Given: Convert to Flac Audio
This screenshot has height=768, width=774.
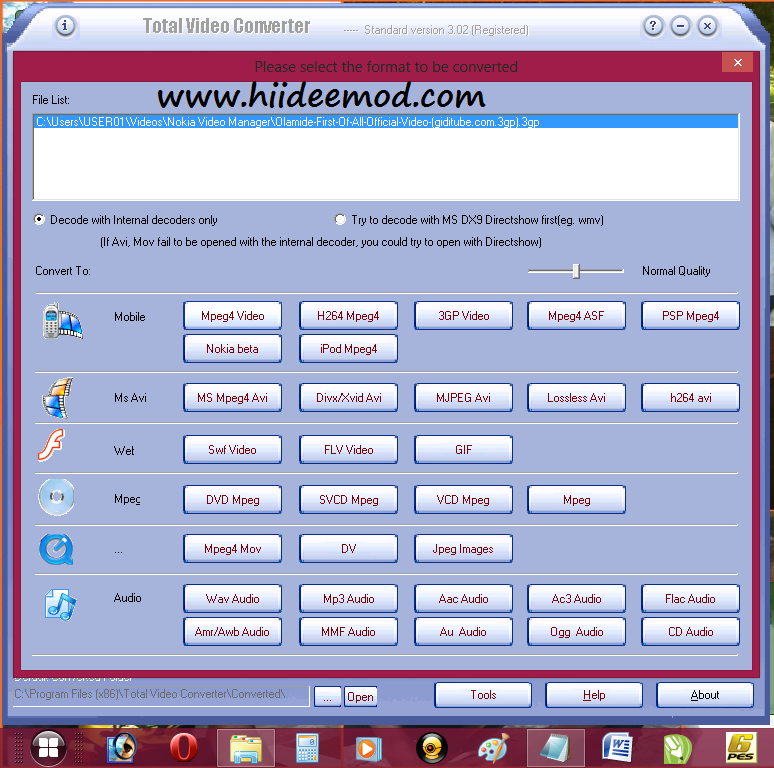Looking at the screenshot, I should pyautogui.click(x=691, y=599).
